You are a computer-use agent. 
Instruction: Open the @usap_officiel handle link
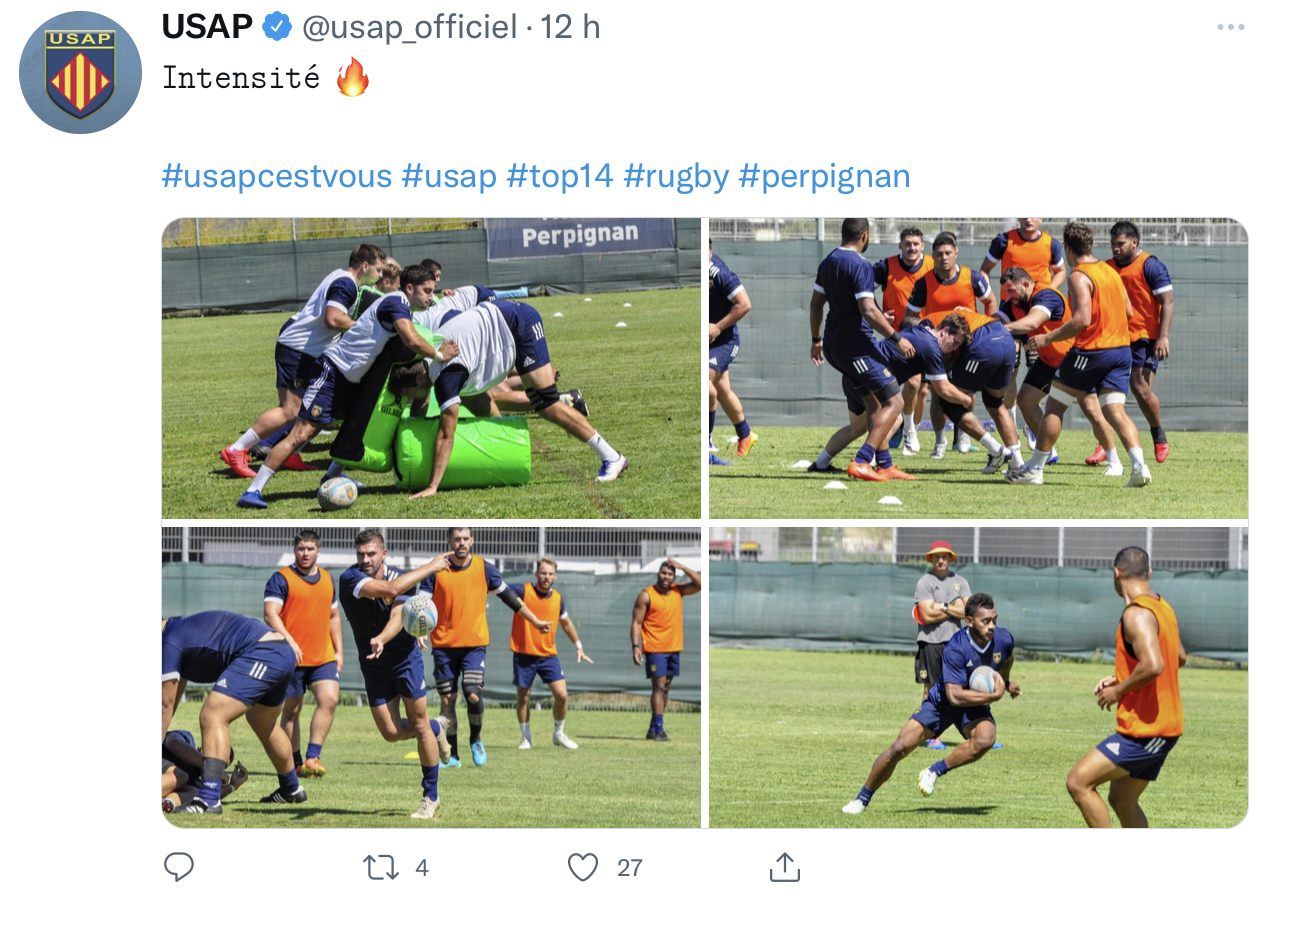point(409,27)
